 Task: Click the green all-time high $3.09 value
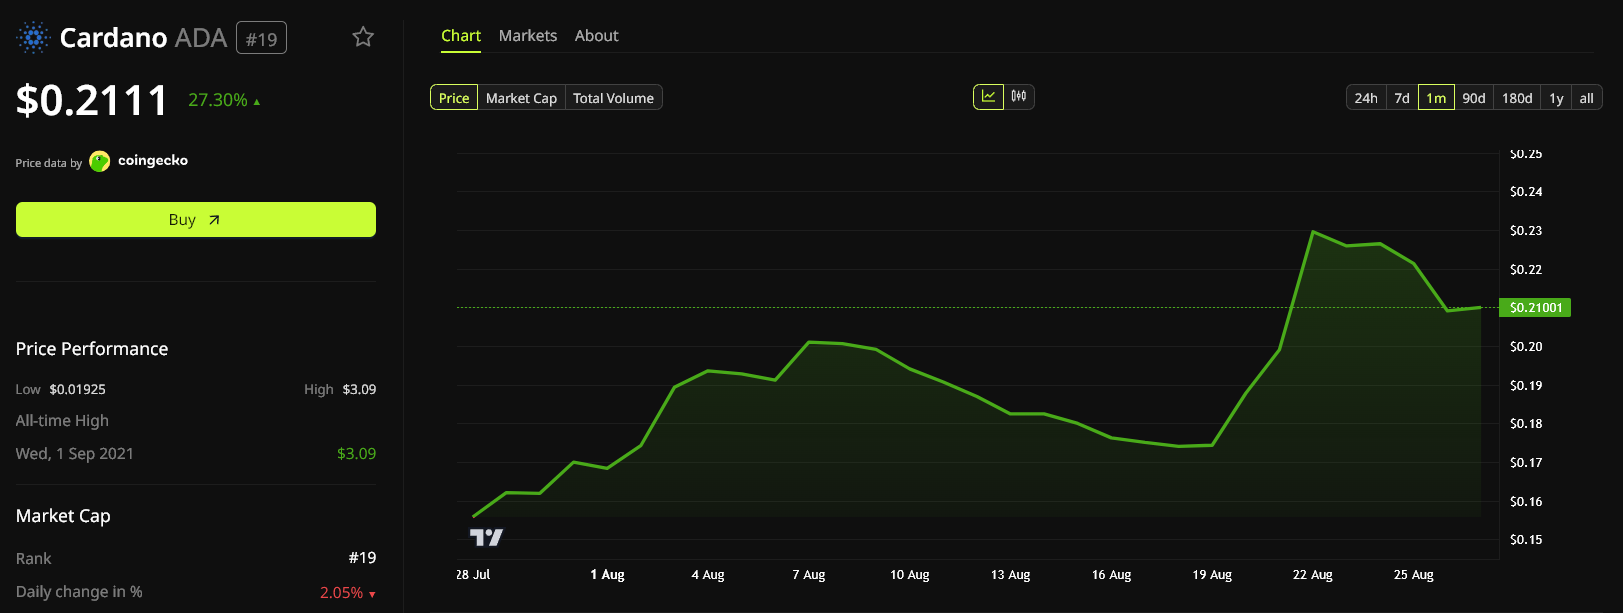pyautogui.click(x=356, y=453)
